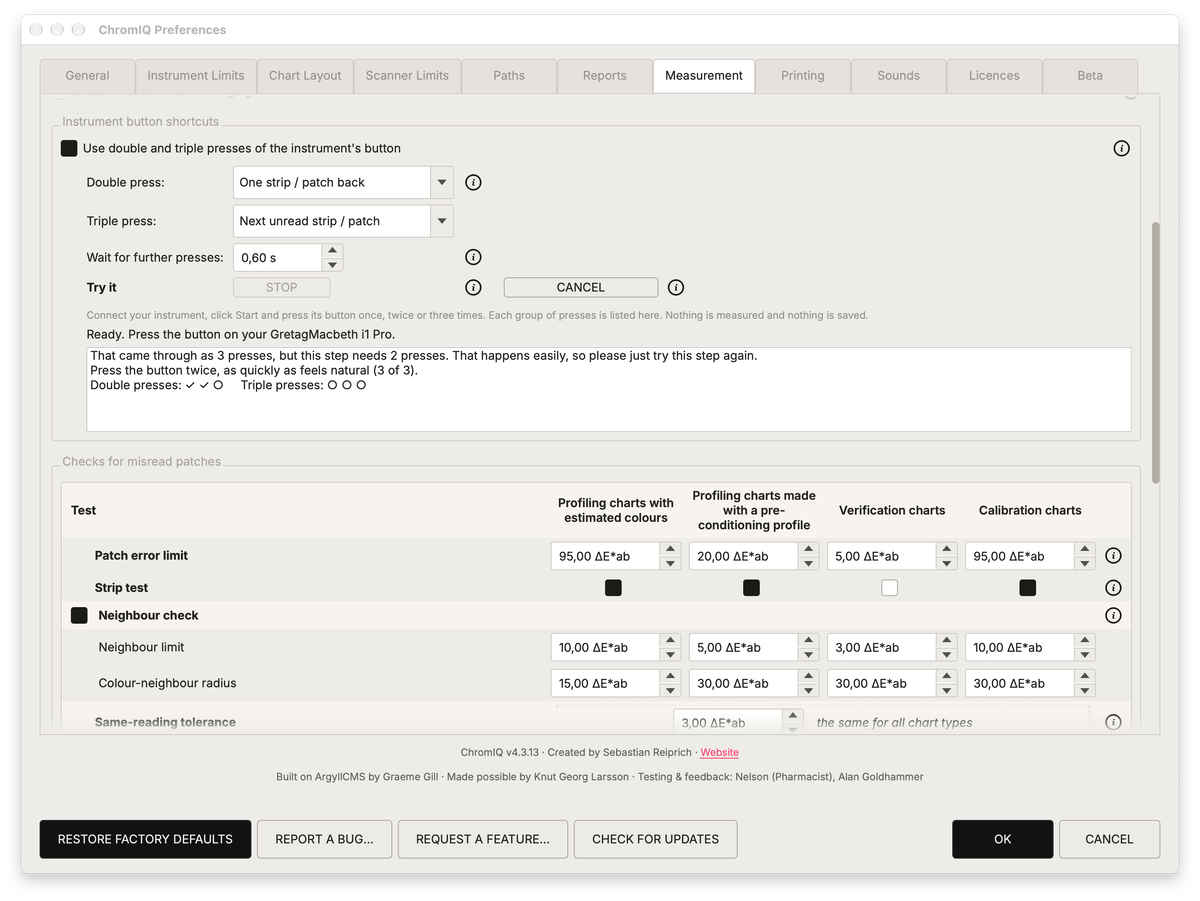Increase the Wait for further presses time

[x=333, y=251]
